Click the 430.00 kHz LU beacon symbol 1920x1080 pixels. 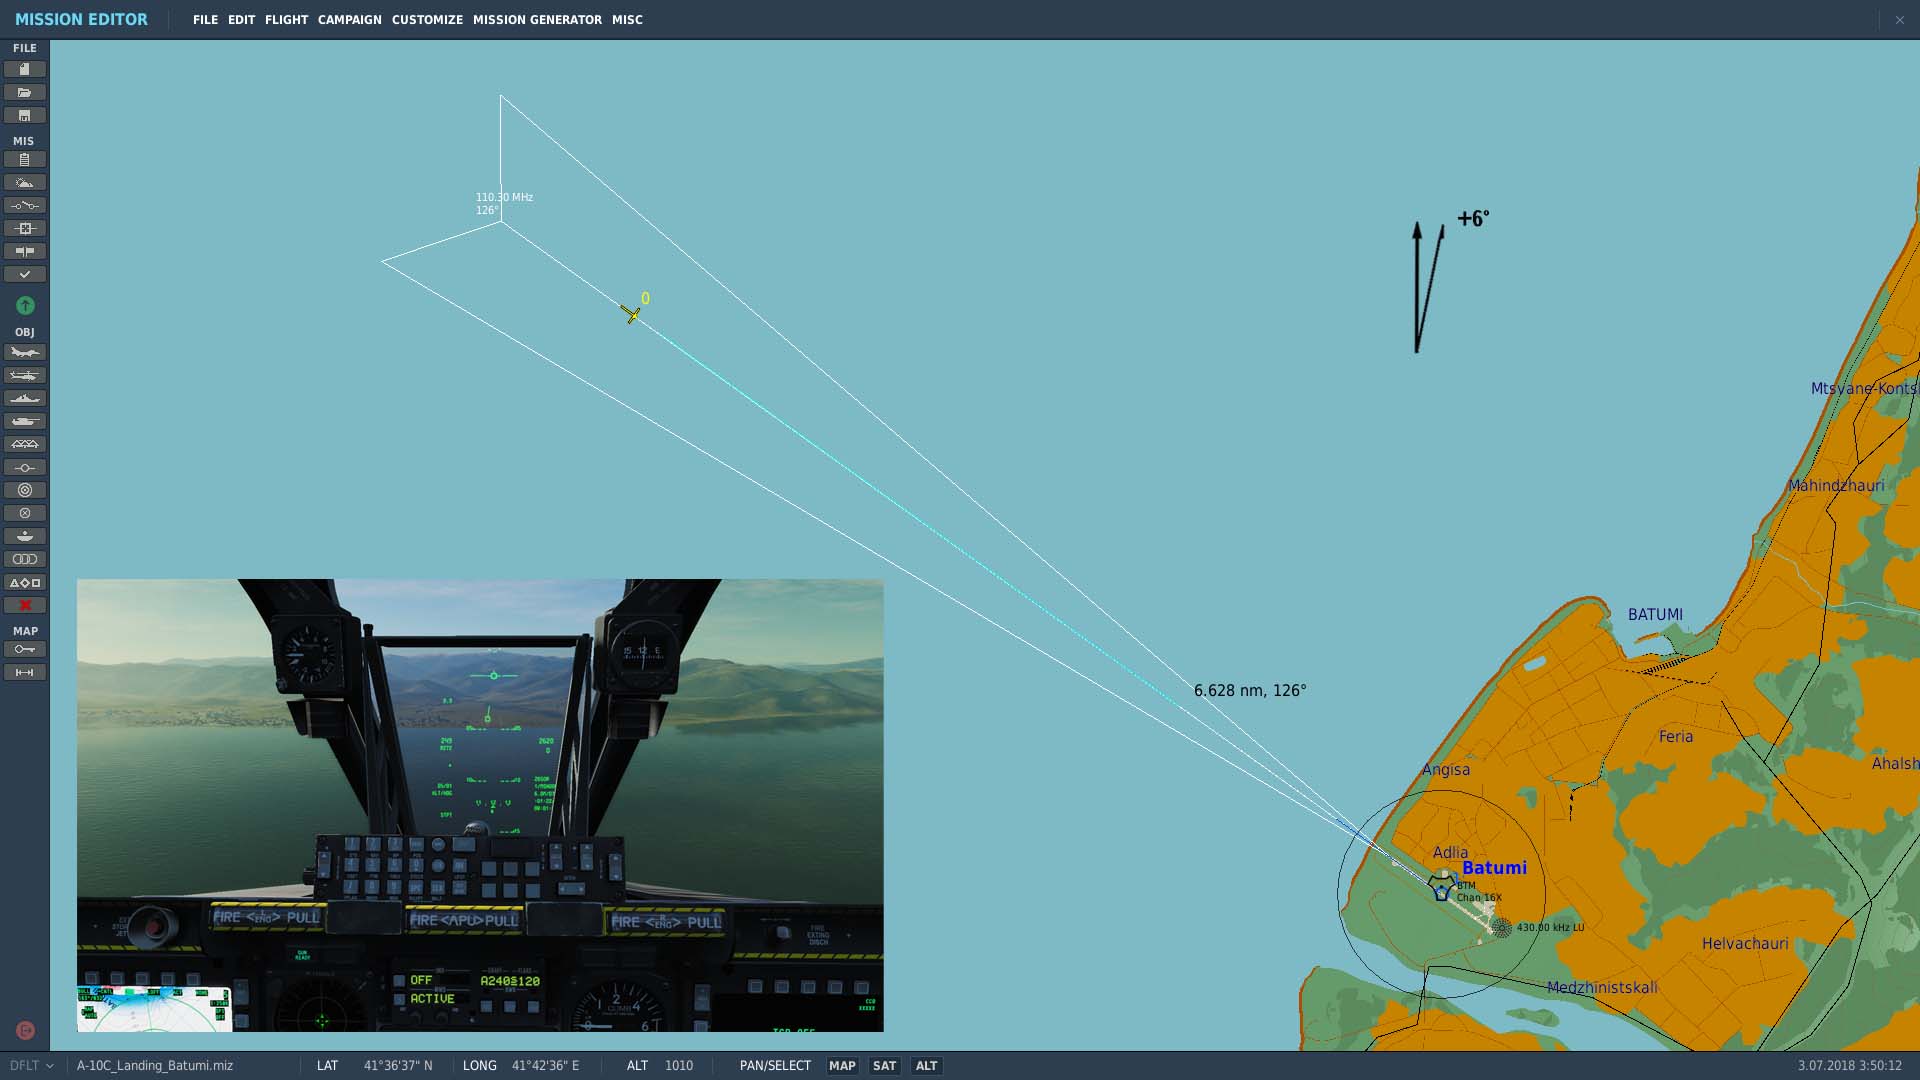point(1501,928)
